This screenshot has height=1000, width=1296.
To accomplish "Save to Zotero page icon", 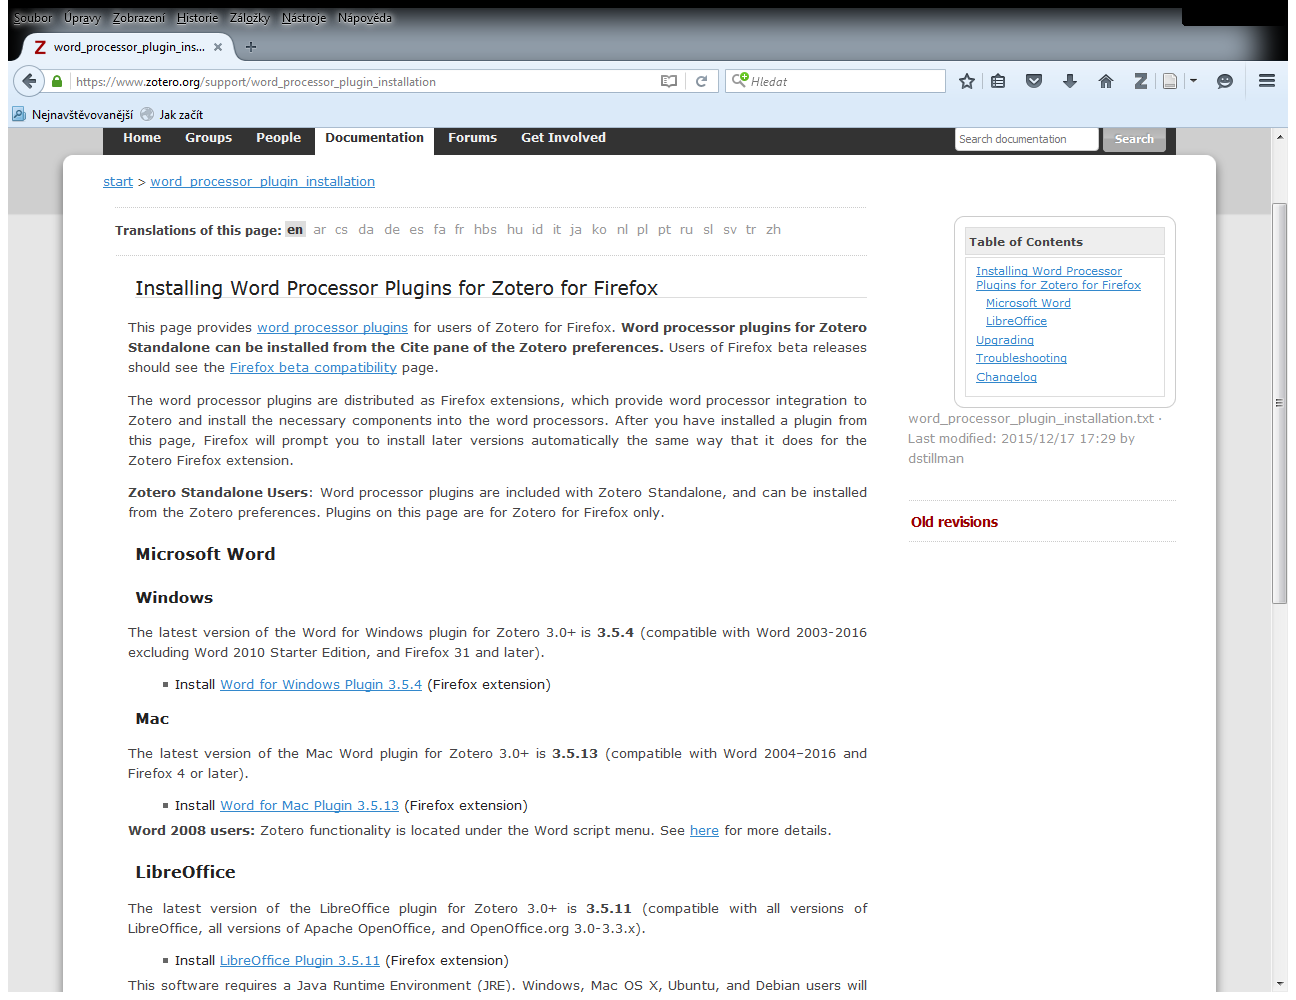I will pos(1170,82).
